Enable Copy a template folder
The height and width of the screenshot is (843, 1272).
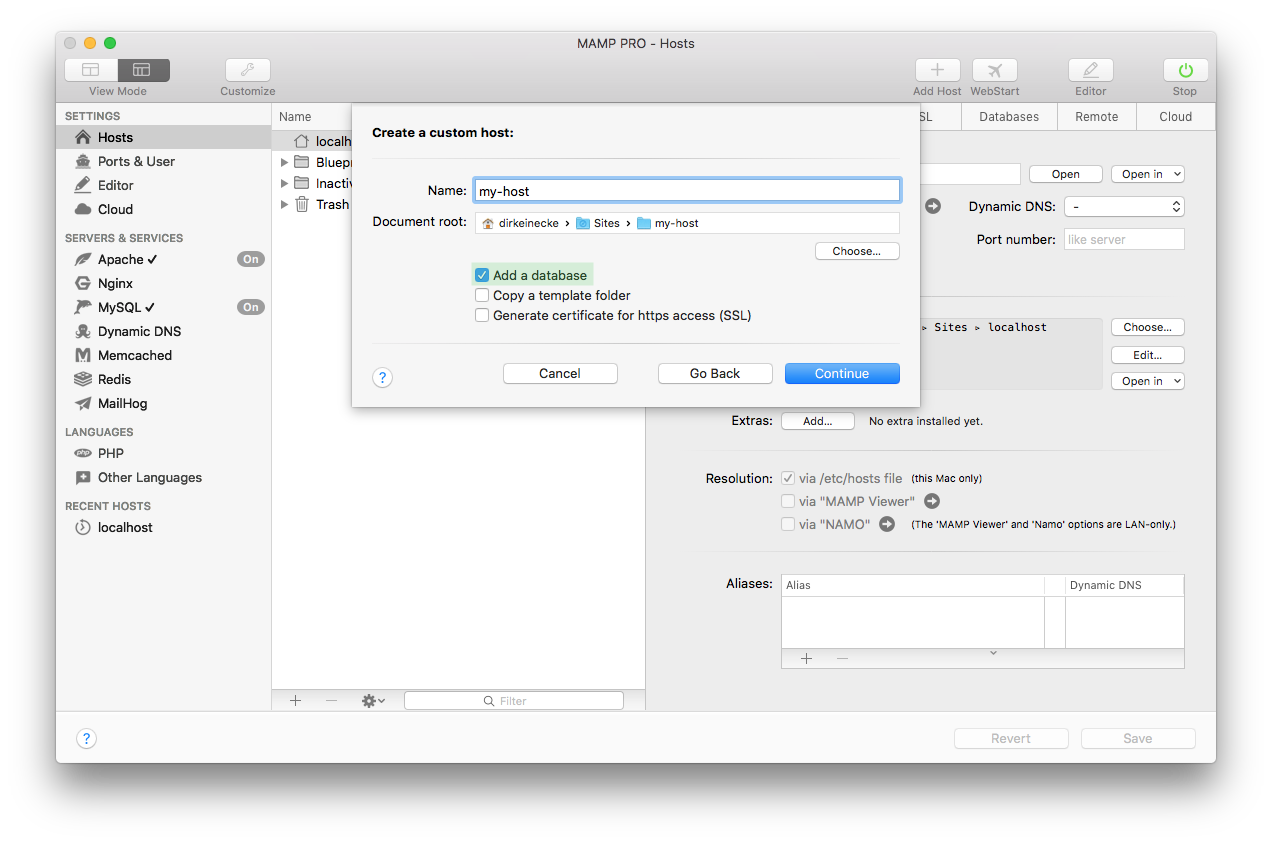(x=482, y=296)
